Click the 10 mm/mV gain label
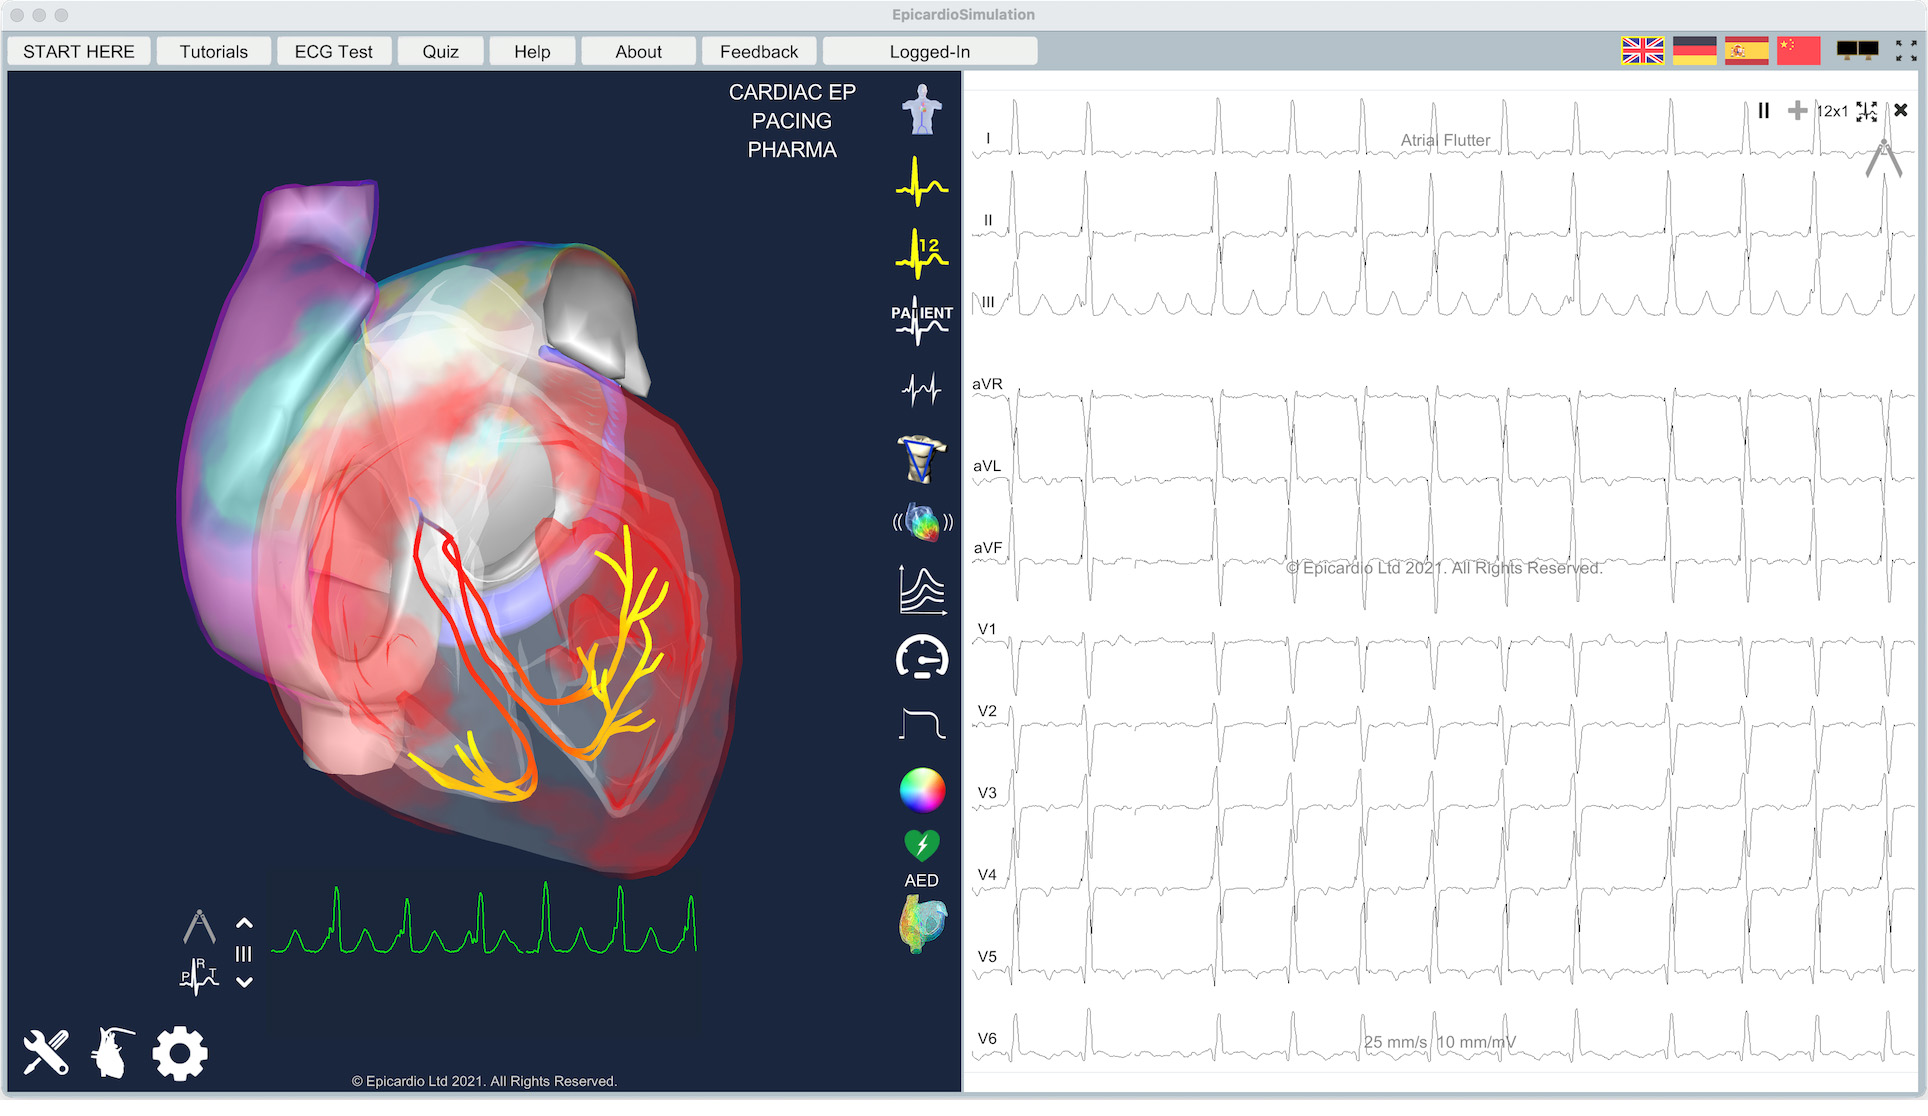Image resolution: width=1928 pixels, height=1116 pixels. 1476,1042
